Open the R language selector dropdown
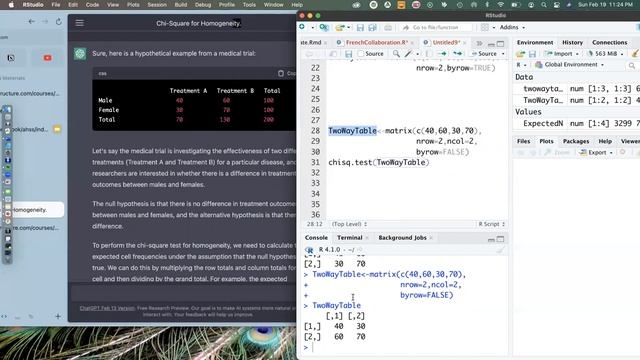 521,65
